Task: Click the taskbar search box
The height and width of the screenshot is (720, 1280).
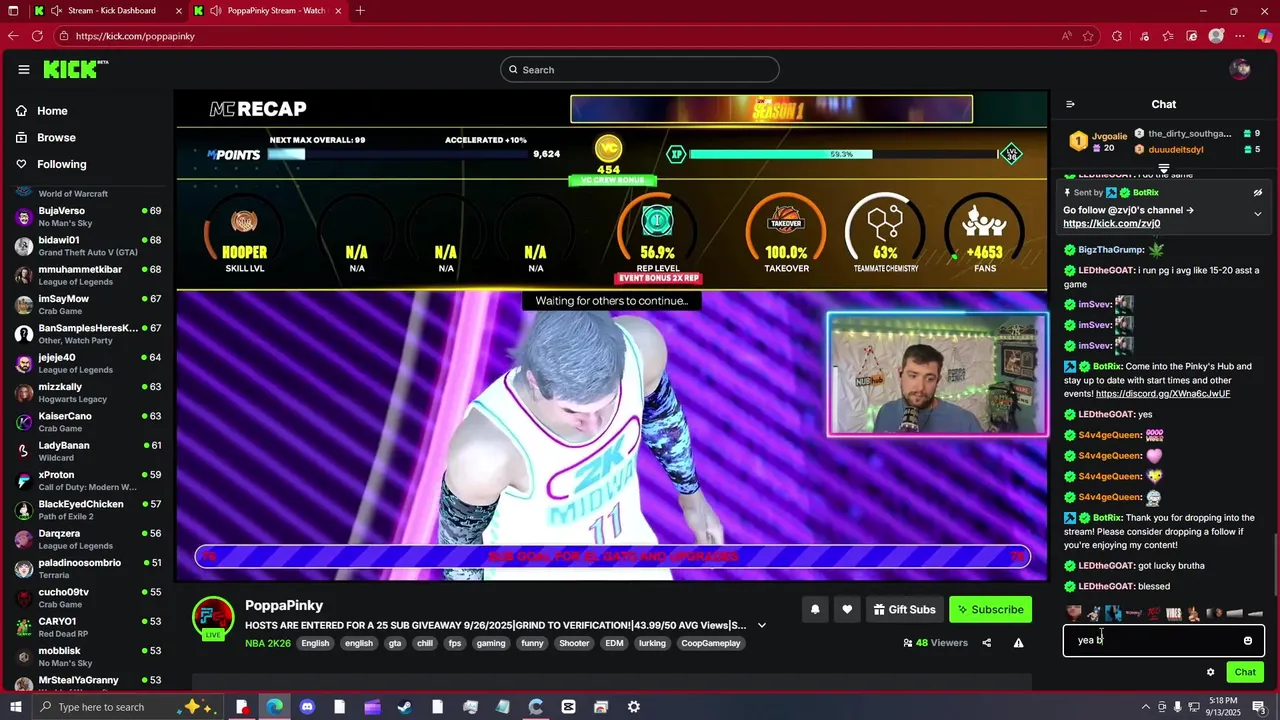Action: pos(130,707)
